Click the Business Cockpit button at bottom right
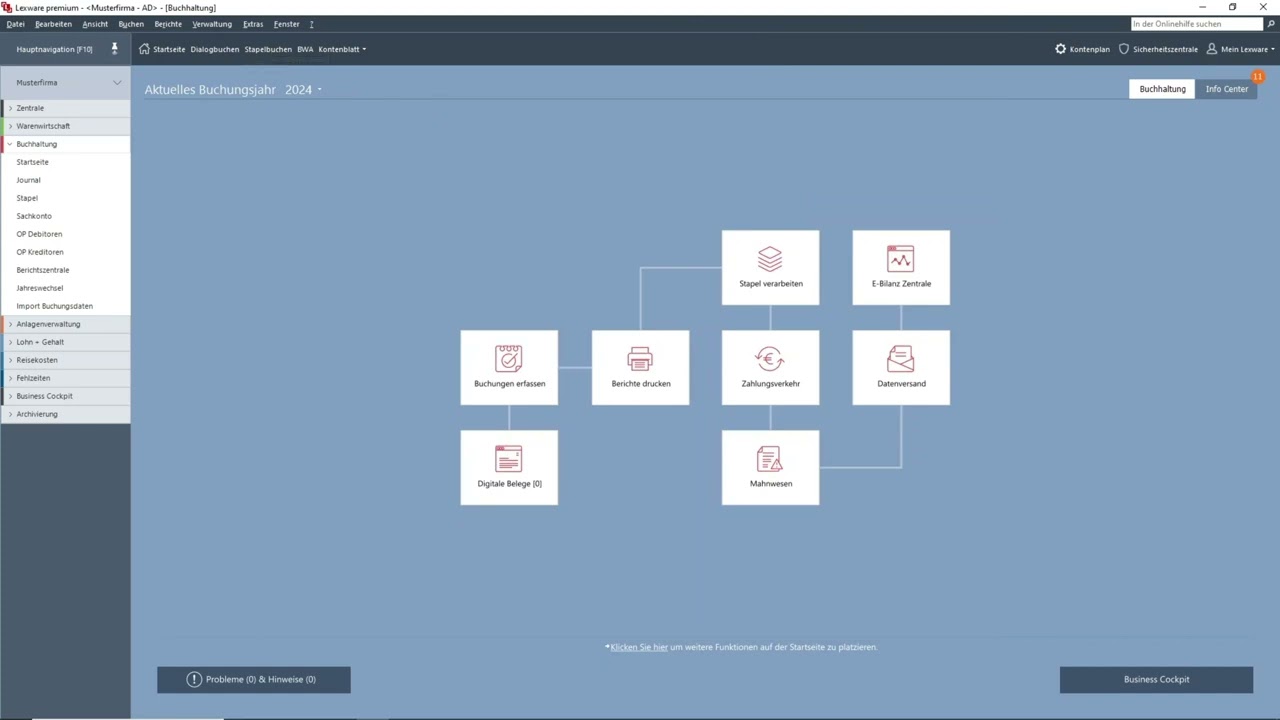1280x720 pixels. point(1156,680)
